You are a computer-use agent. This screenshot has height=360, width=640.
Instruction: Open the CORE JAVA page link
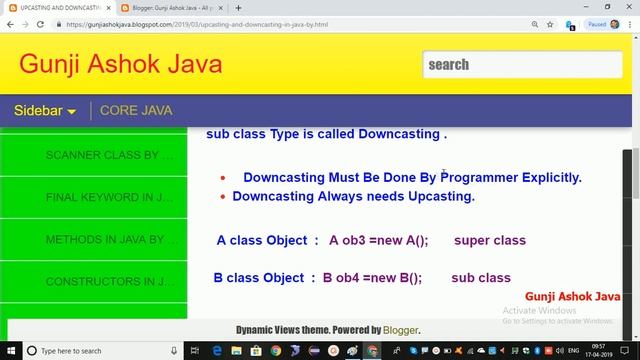[136, 111]
